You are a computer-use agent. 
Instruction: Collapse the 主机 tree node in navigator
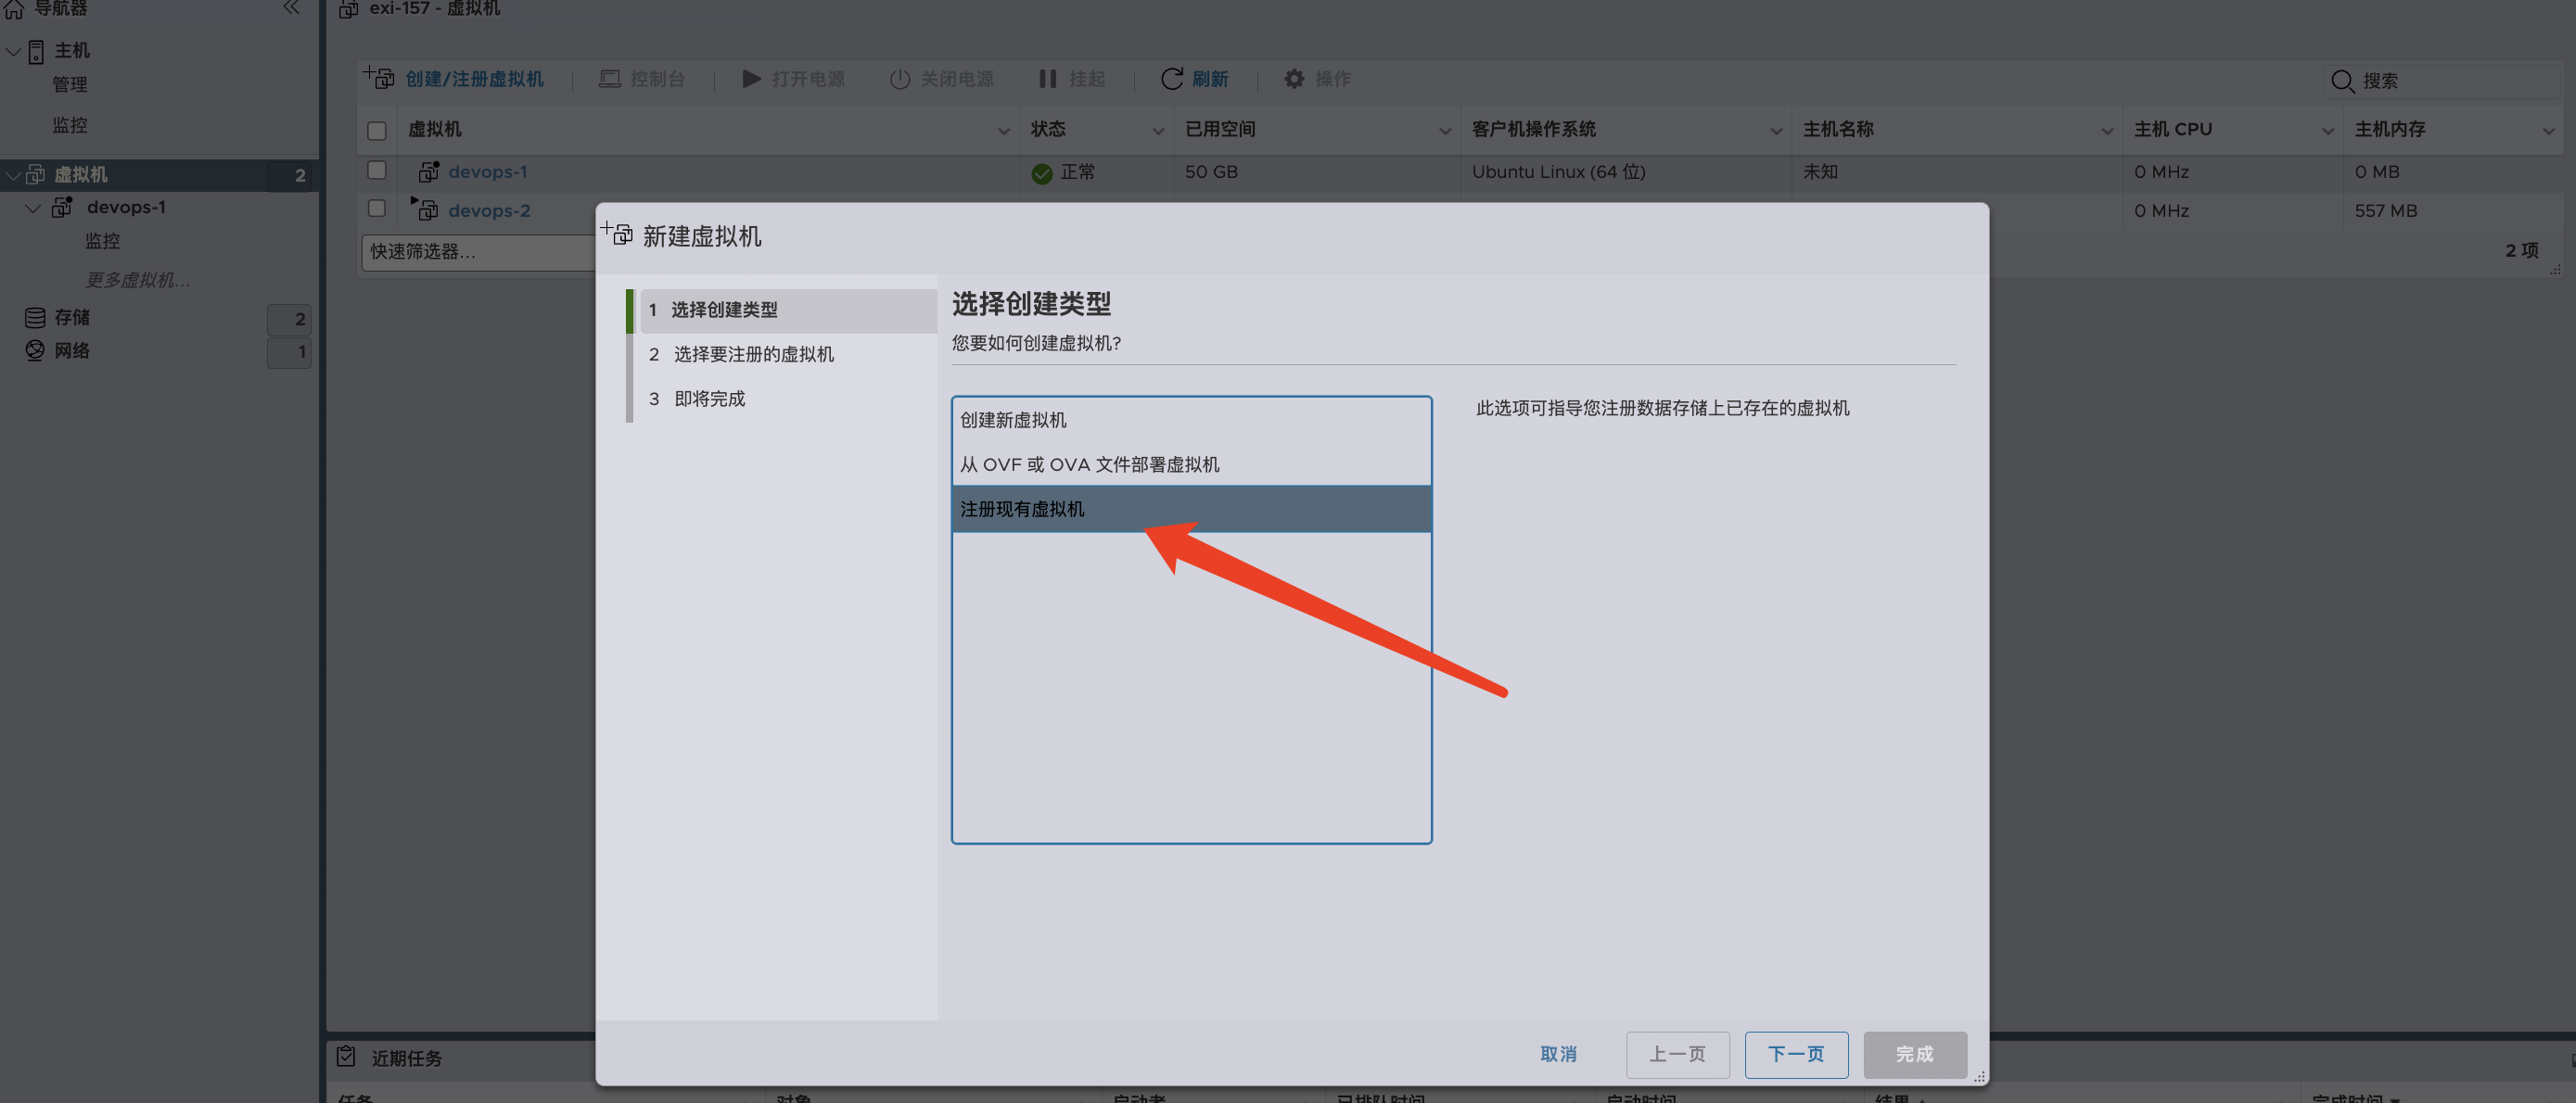[14, 51]
